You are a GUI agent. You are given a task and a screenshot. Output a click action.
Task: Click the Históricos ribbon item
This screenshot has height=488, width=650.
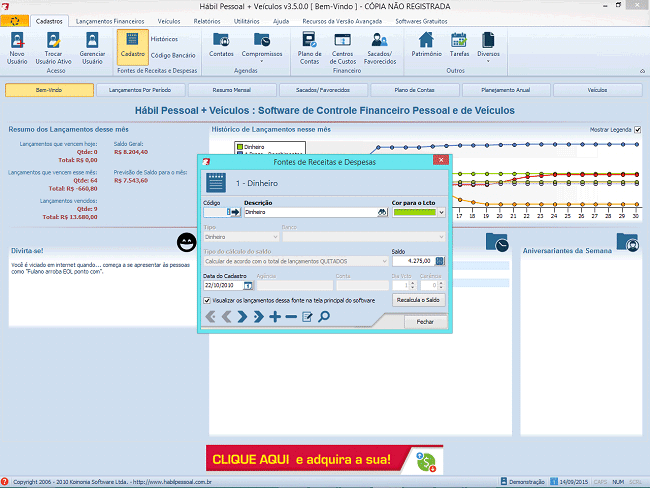point(164,39)
